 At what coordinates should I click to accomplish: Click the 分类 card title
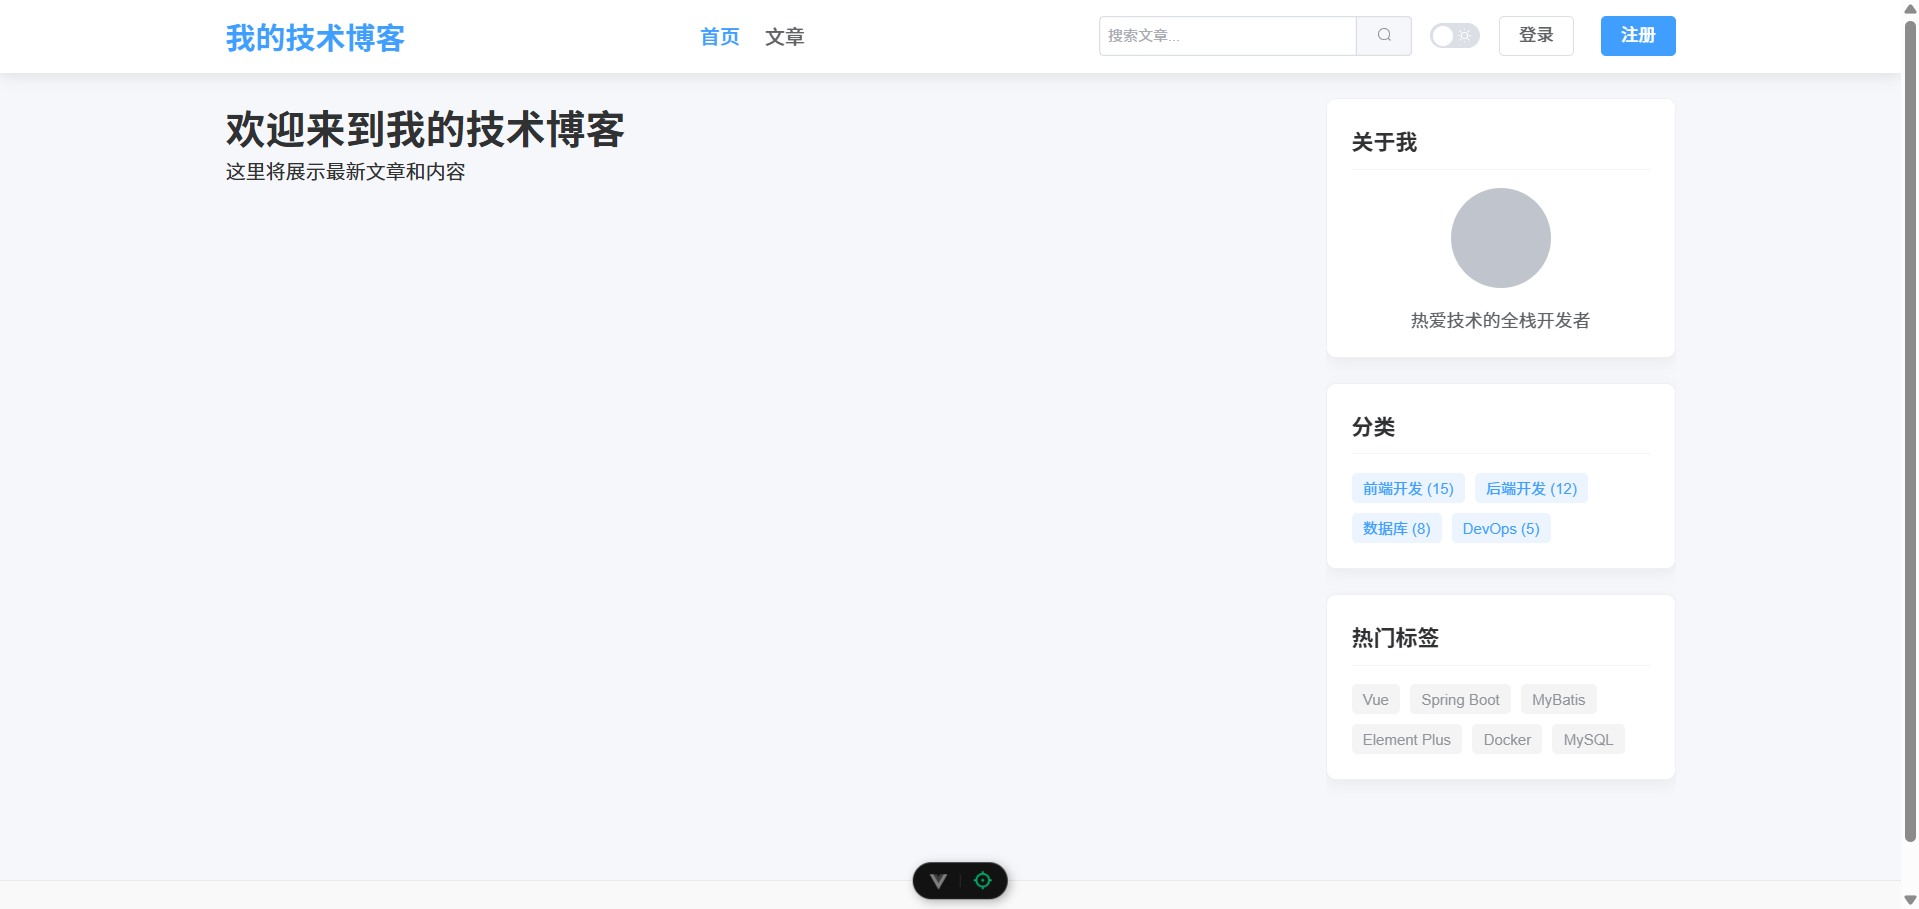click(1373, 427)
